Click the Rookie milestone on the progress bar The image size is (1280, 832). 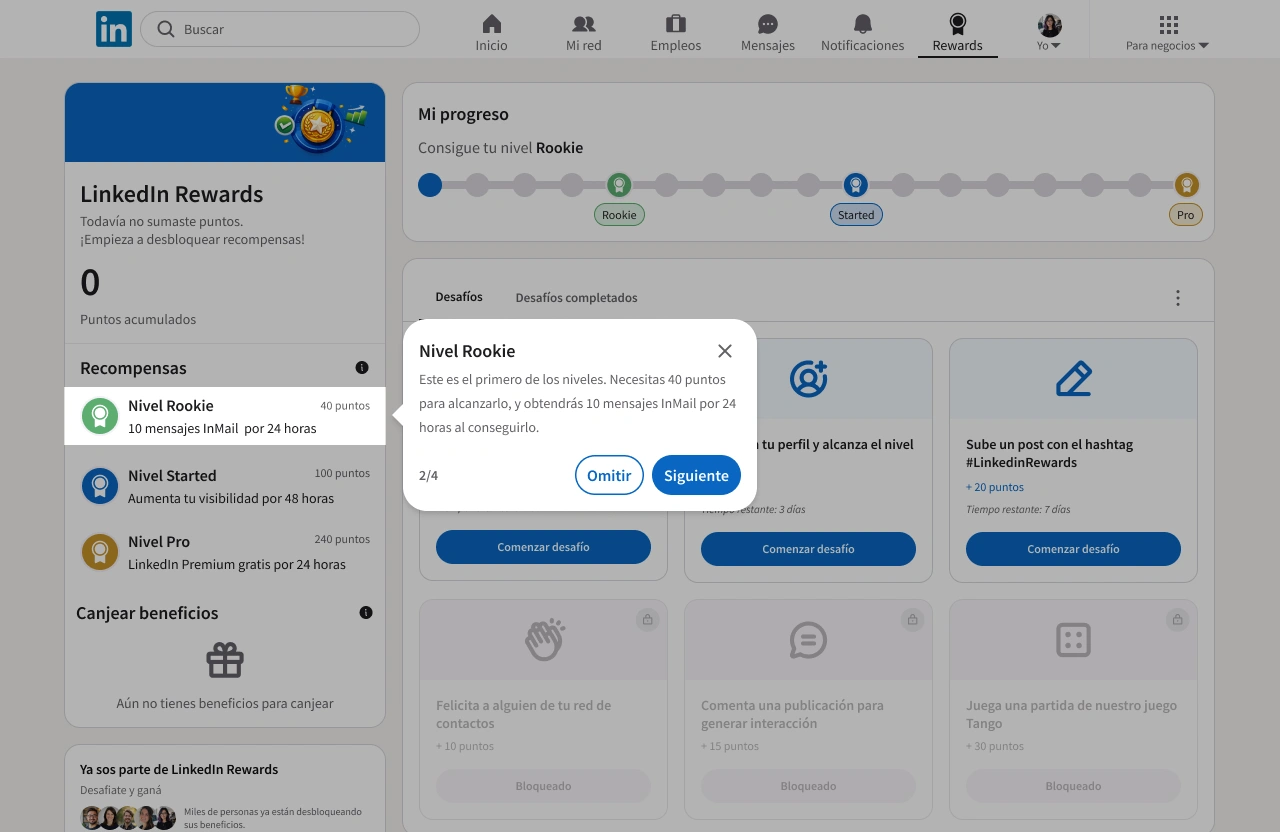(619, 185)
